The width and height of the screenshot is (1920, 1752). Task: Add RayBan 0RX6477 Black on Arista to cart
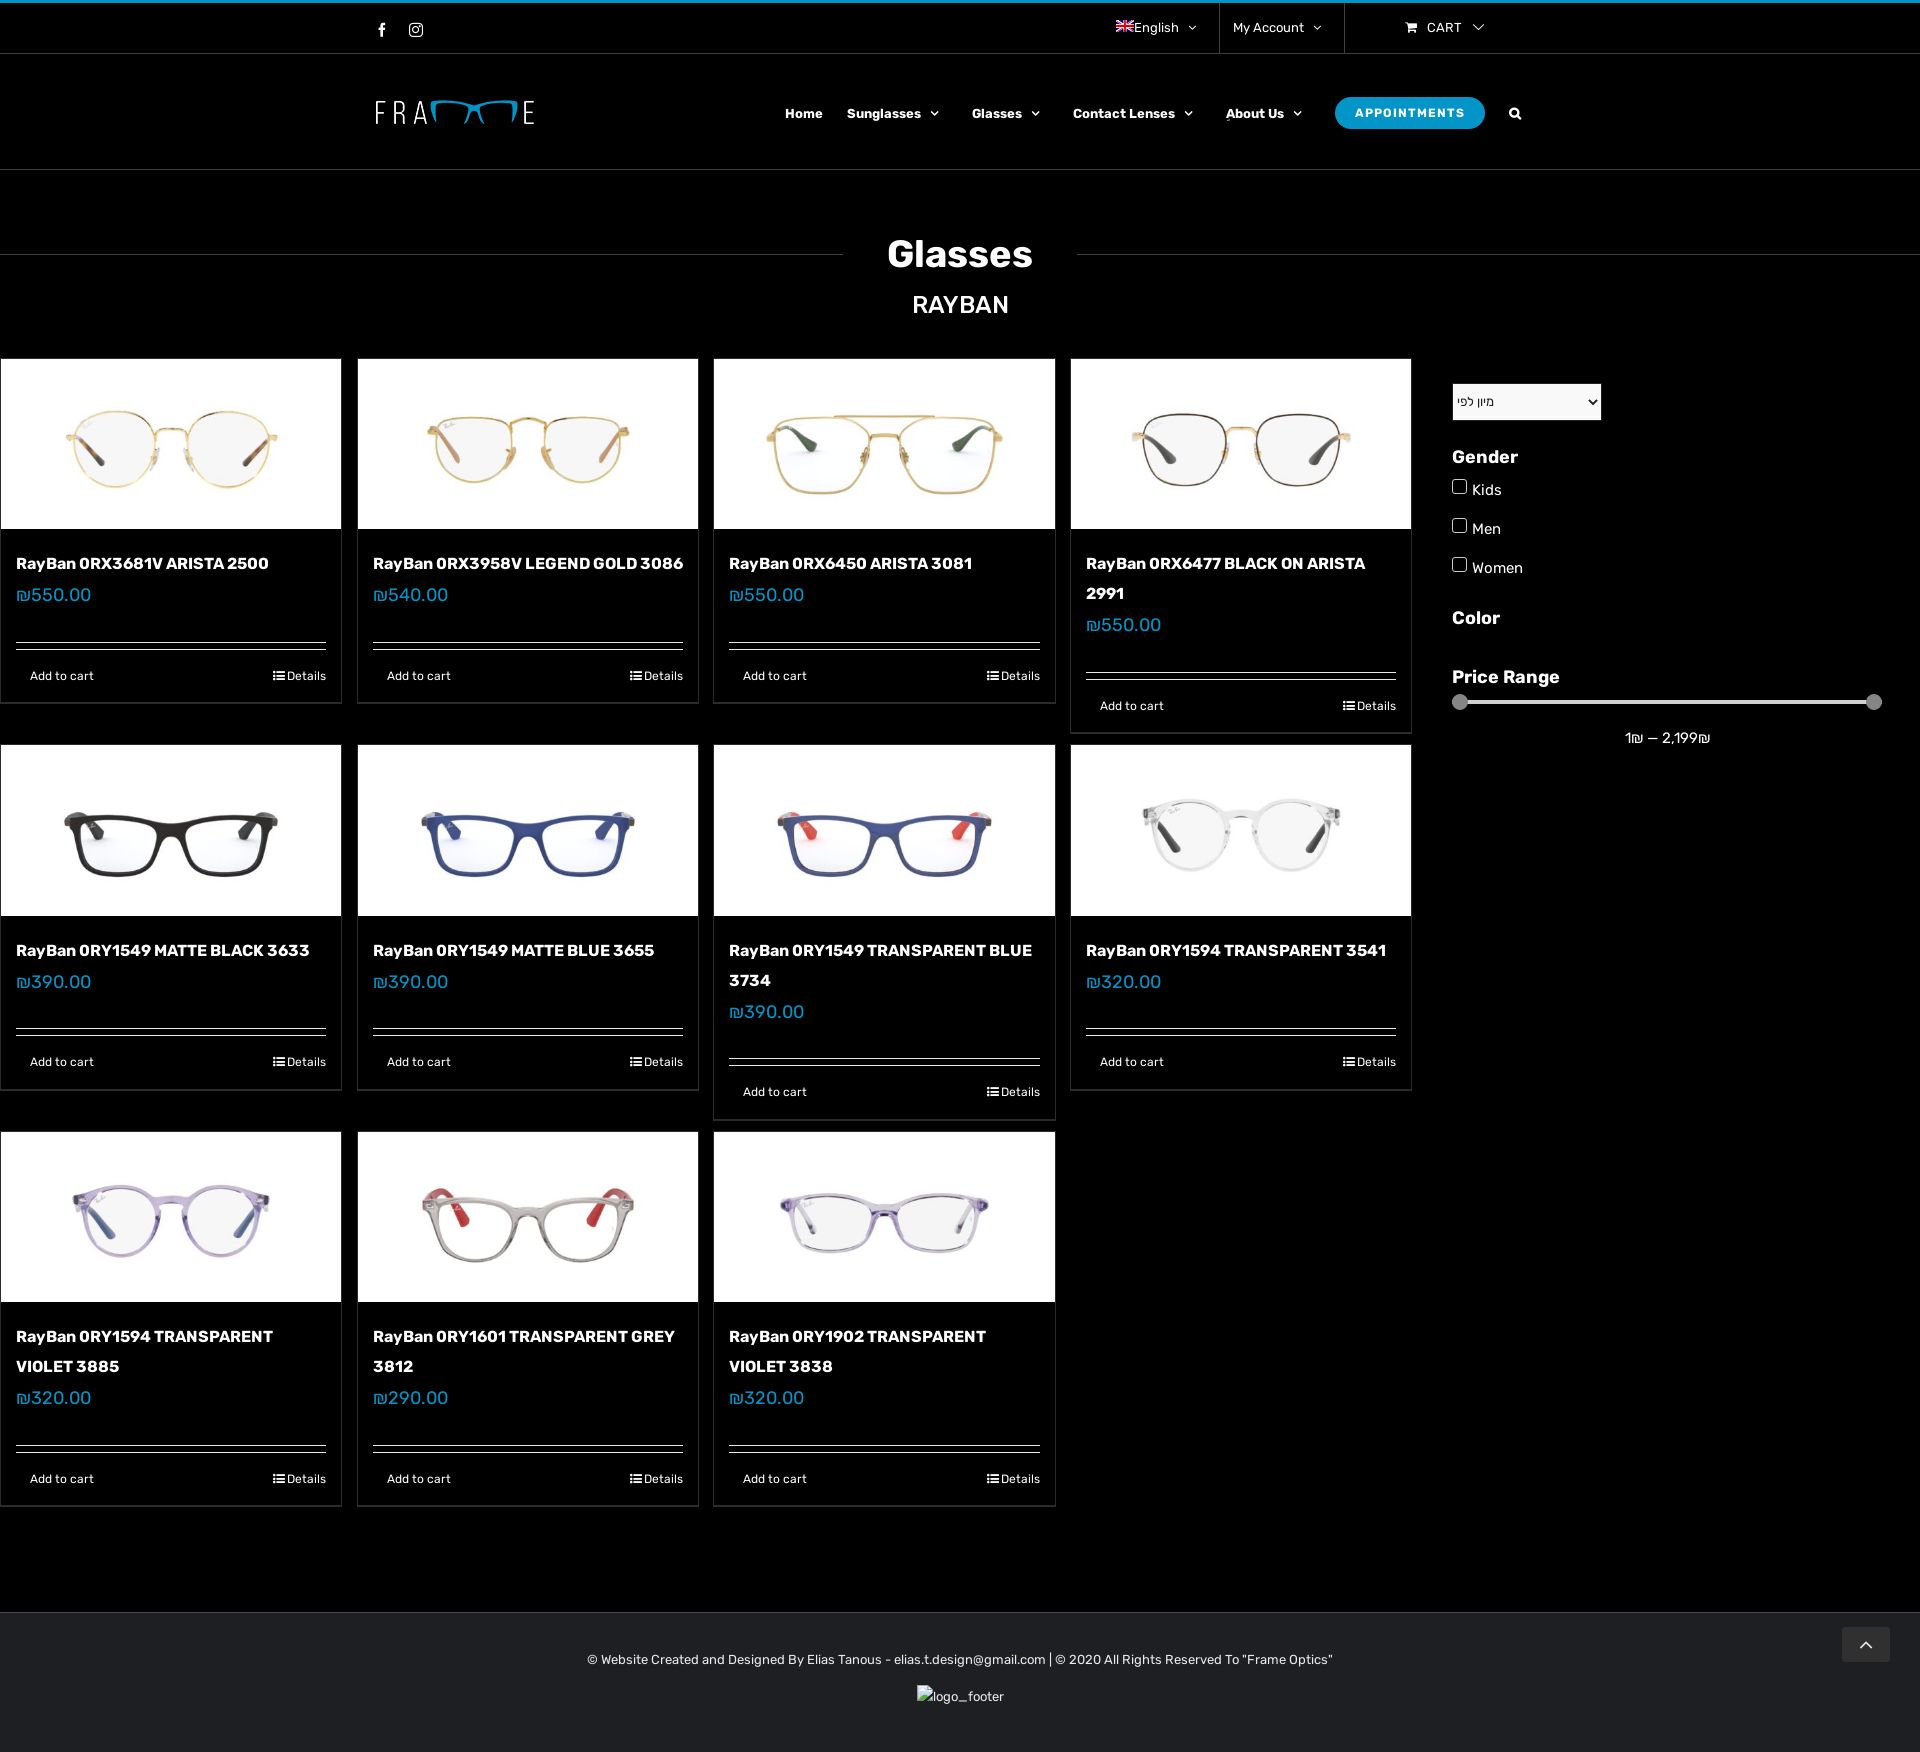[x=1132, y=706]
